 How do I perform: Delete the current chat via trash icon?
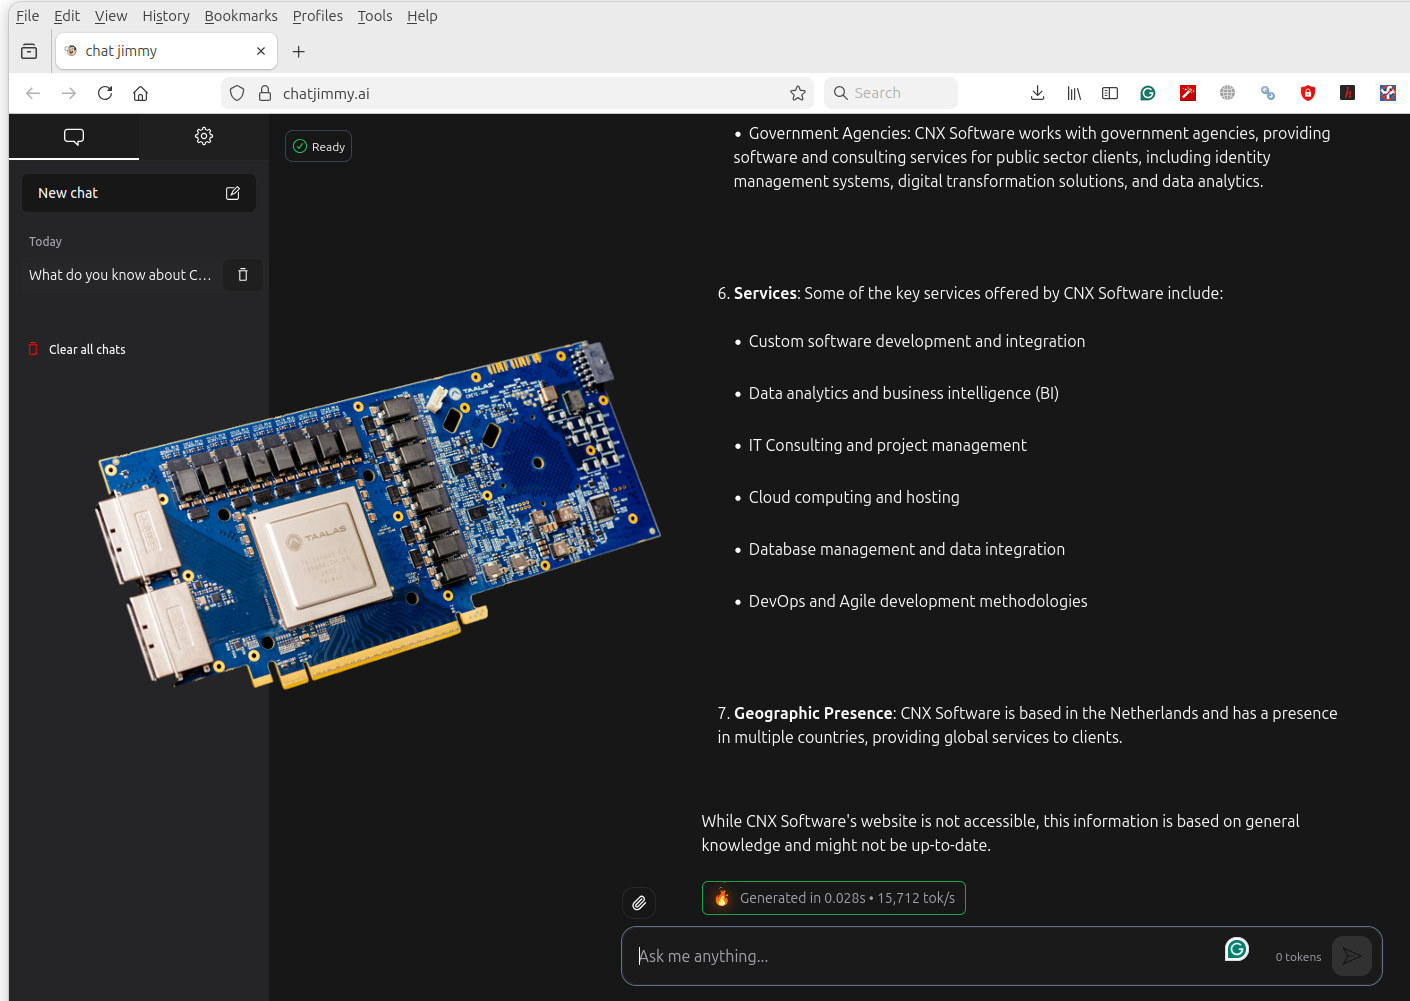(x=242, y=274)
